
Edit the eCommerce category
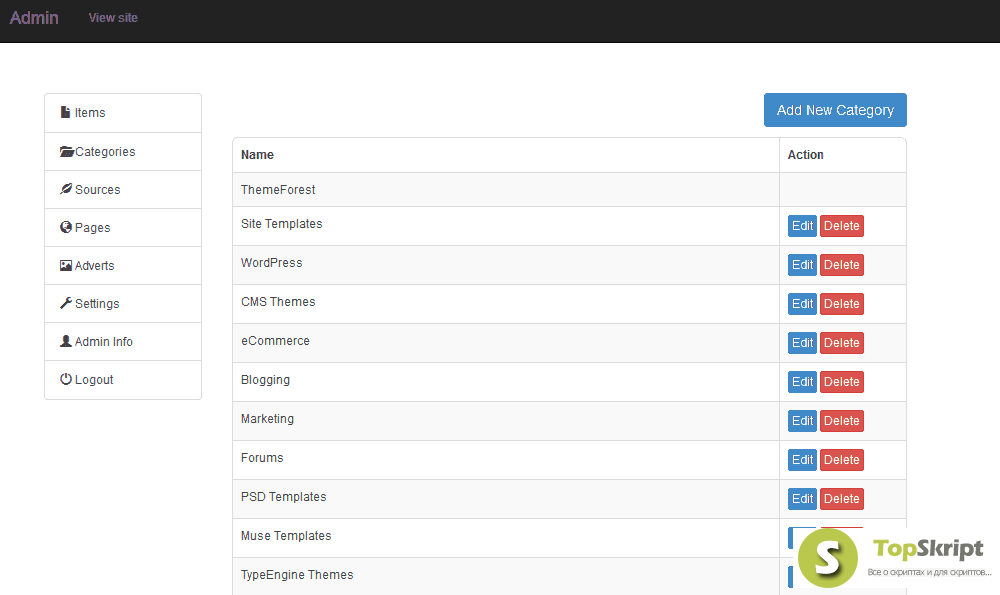tap(802, 342)
